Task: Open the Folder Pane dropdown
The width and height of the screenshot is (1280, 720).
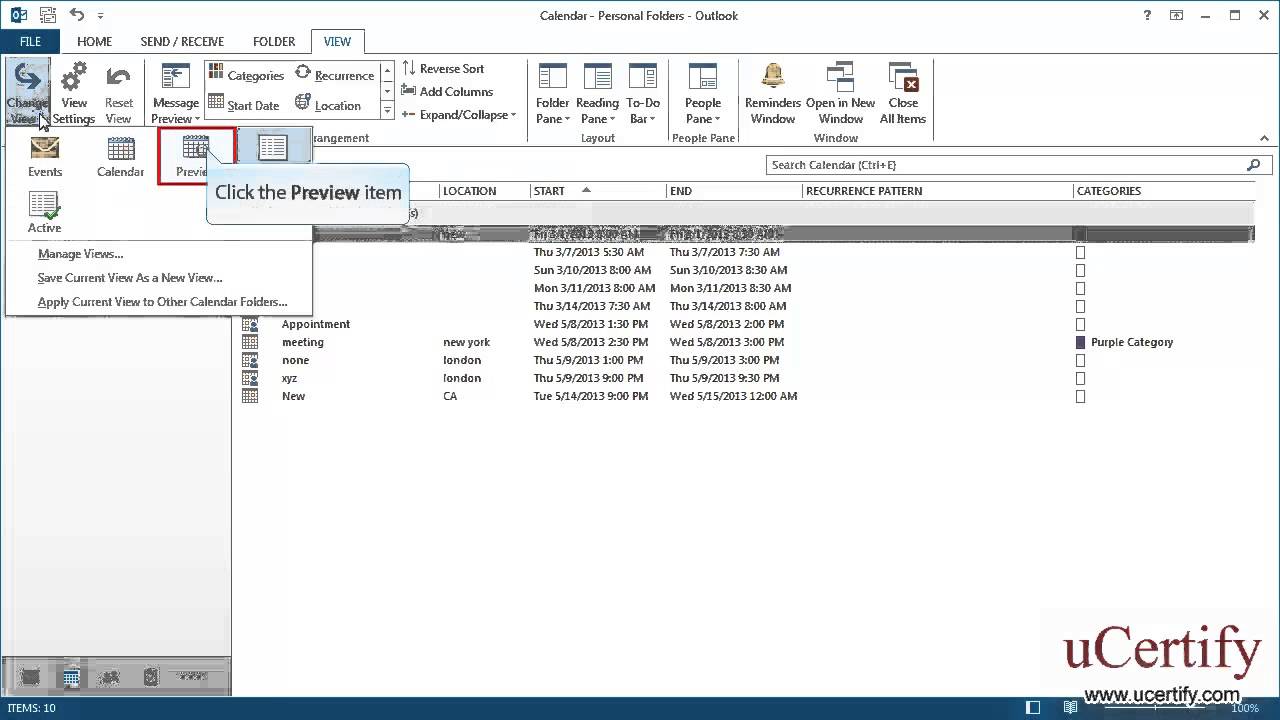Action: (x=552, y=93)
